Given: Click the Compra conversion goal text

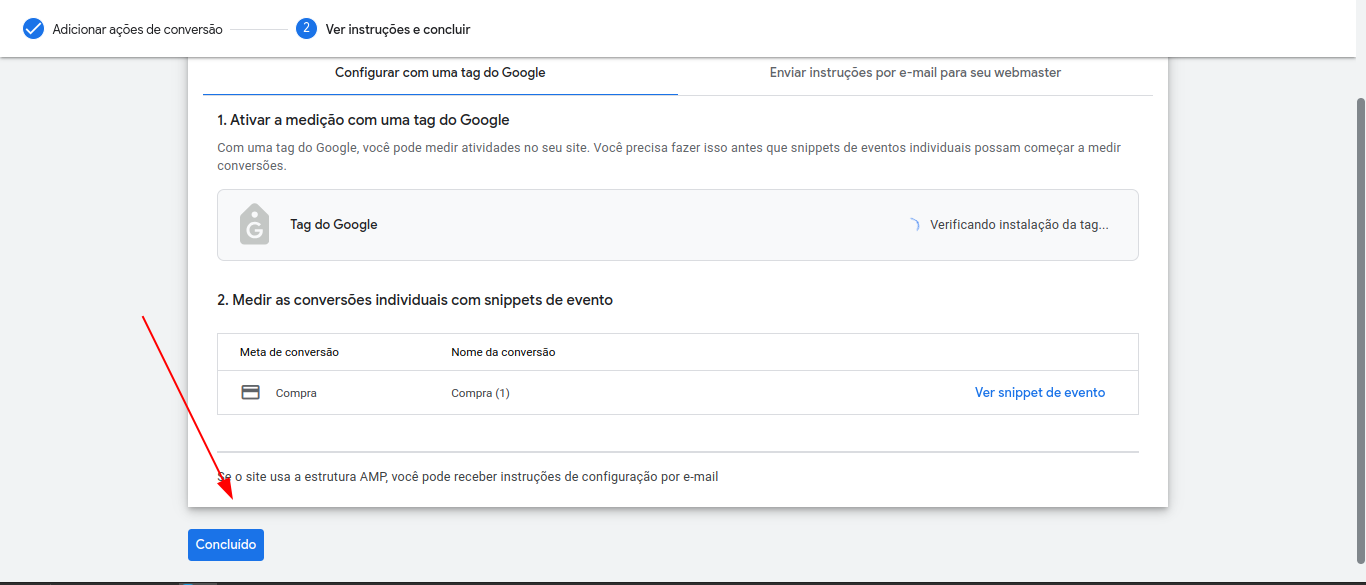Looking at the screenshot, I should point(296,393).
